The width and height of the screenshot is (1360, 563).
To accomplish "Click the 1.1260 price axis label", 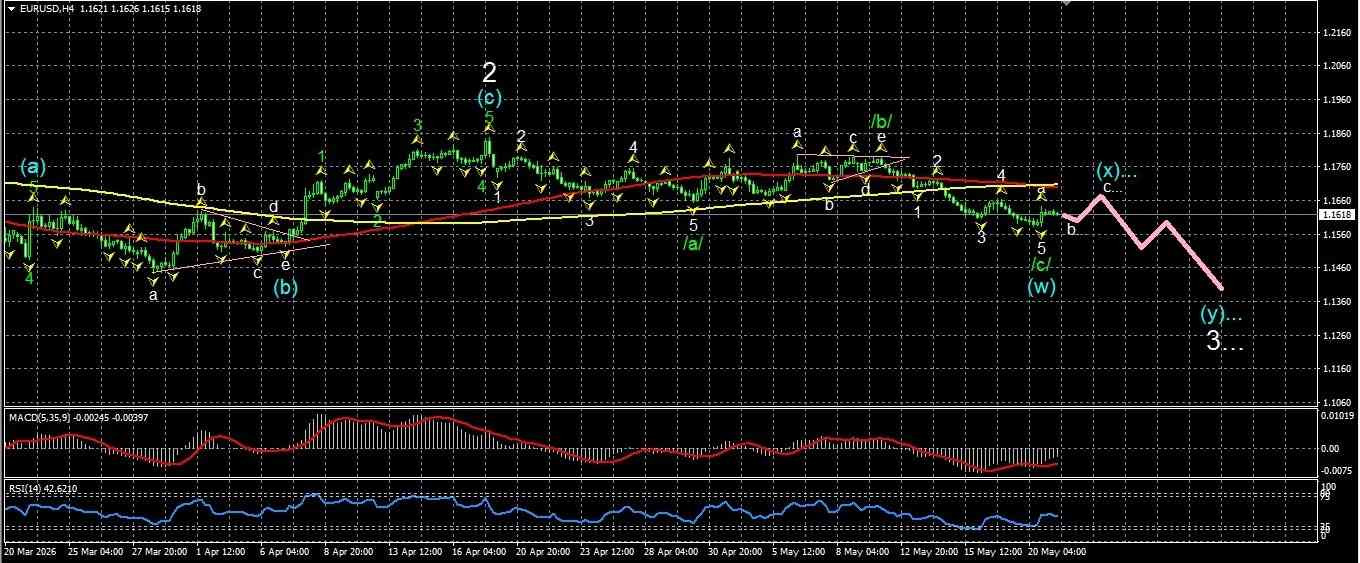I will pos(1335,335).
